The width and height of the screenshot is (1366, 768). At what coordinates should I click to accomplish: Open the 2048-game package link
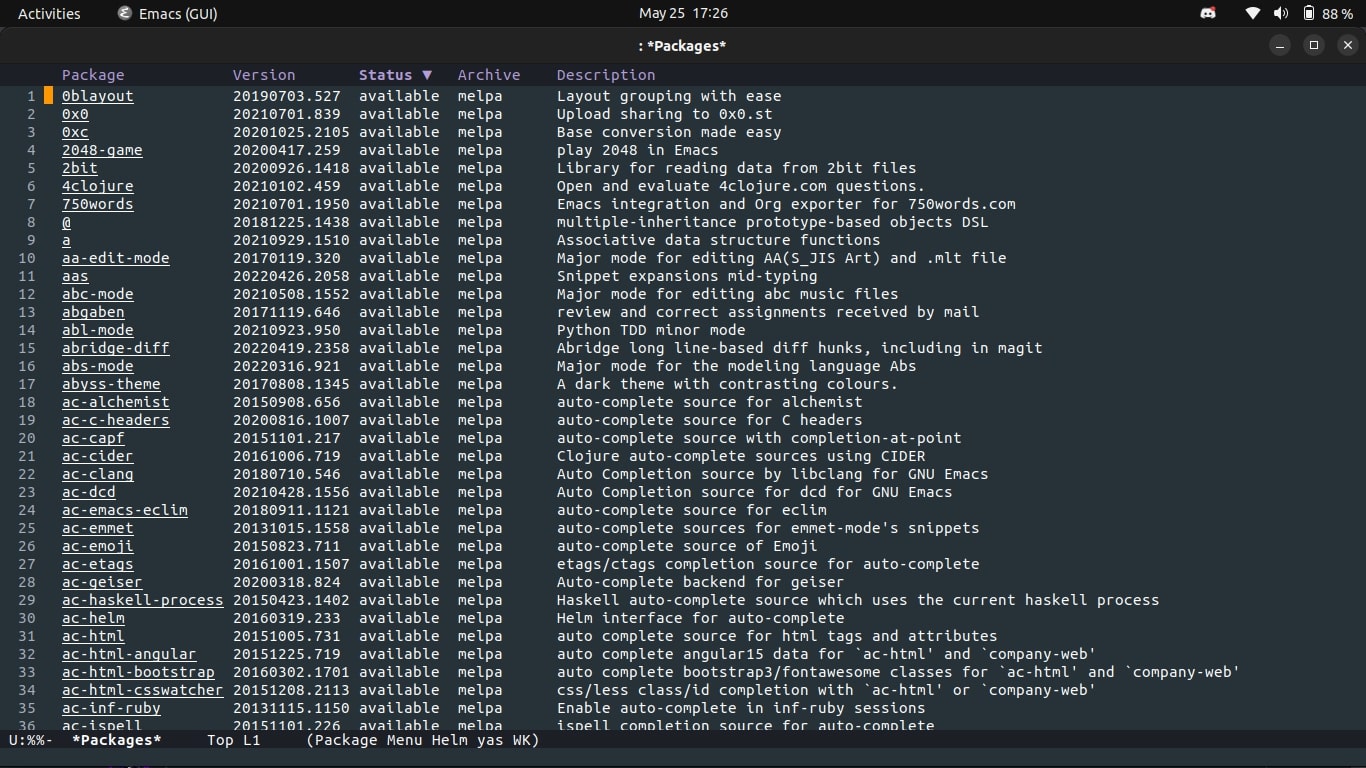[102, 150]
